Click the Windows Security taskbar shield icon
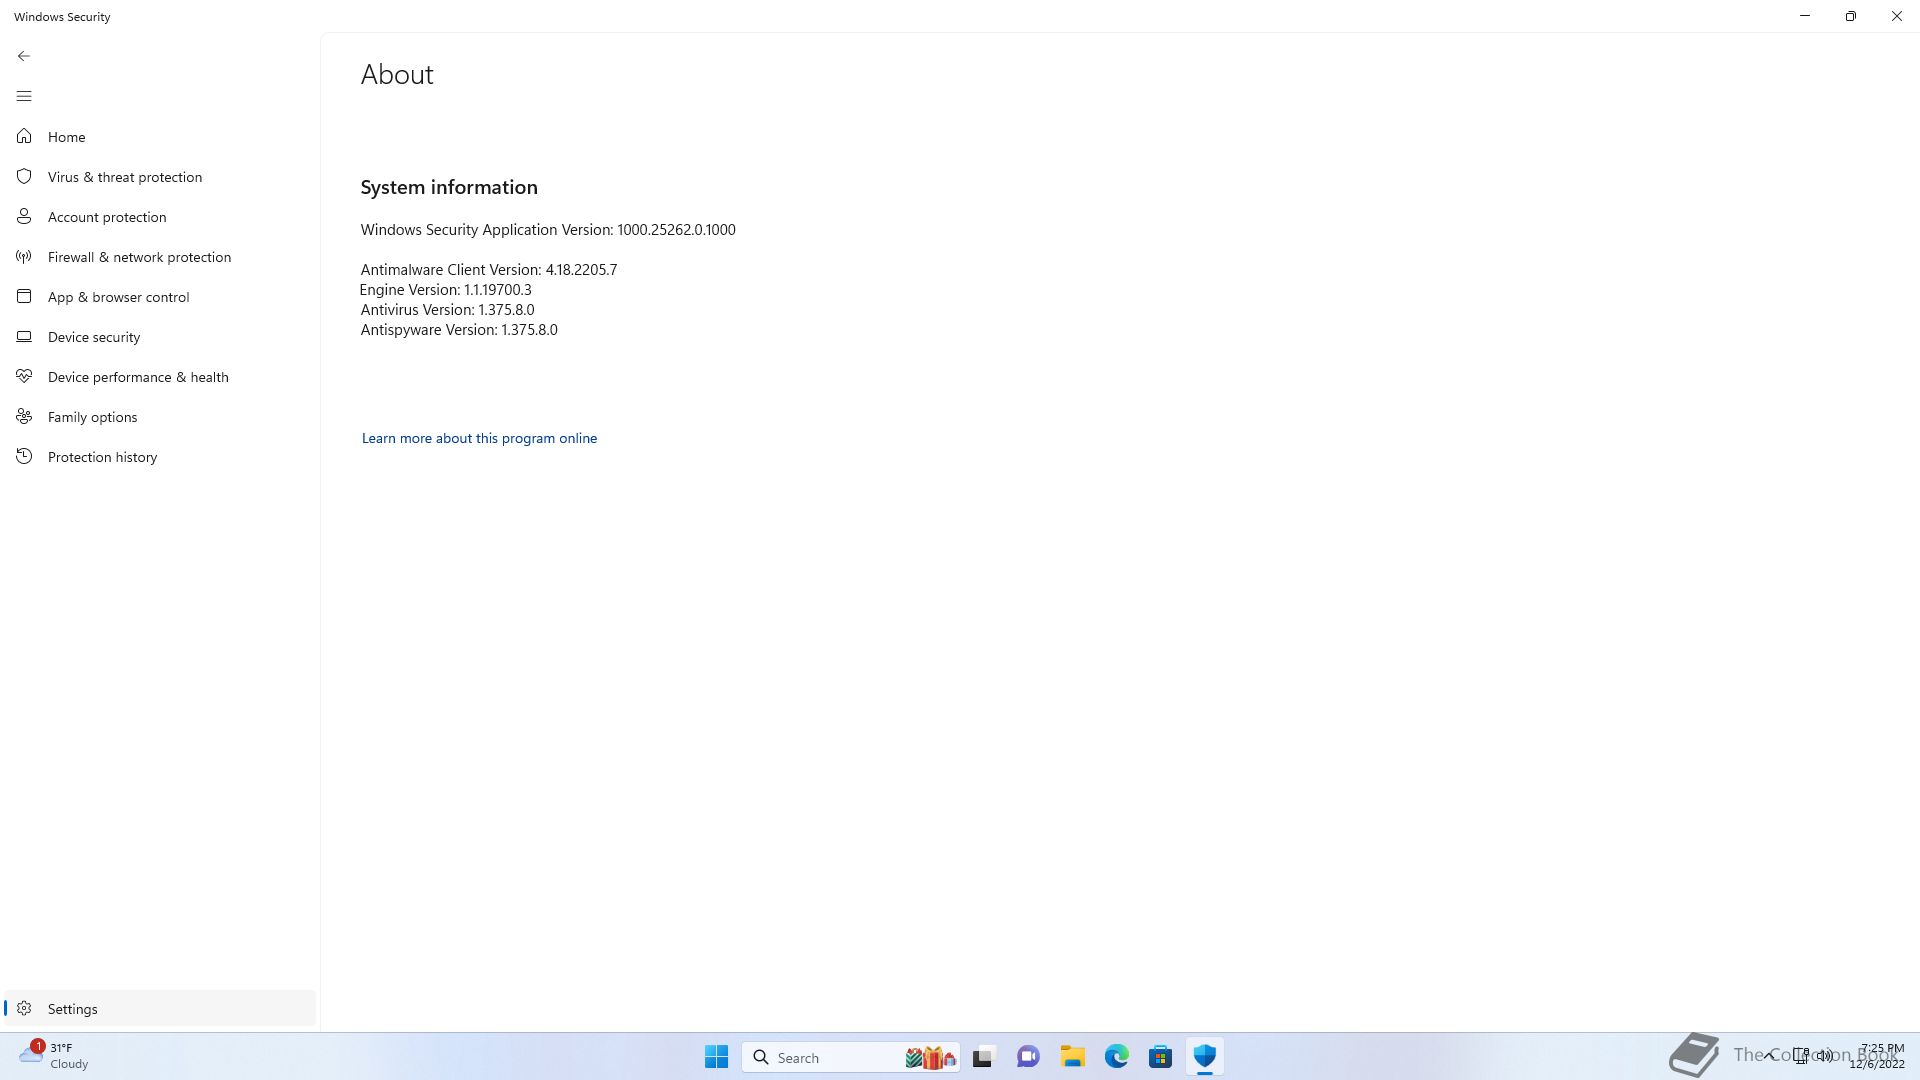The image size is (1920, 1080). 1205,1057
